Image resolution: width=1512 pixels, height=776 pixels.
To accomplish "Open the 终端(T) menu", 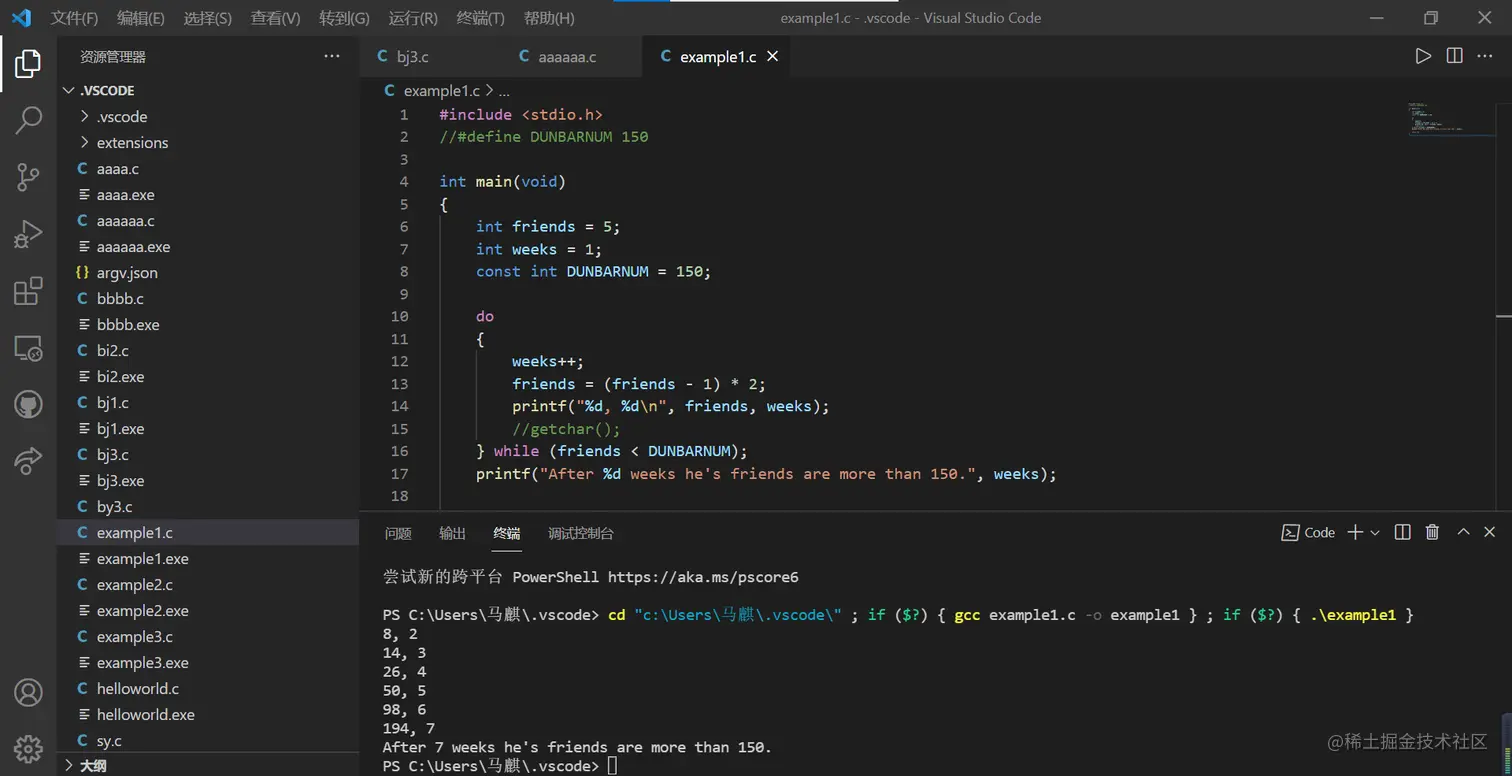I will click(481, 18).
